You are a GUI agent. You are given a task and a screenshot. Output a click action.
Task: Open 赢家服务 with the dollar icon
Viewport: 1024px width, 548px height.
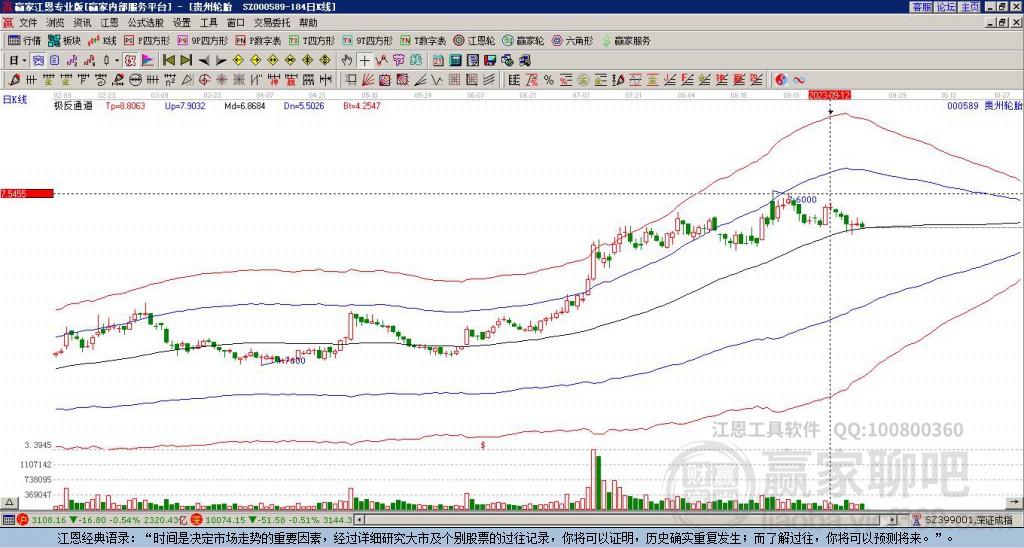(626, 40)
